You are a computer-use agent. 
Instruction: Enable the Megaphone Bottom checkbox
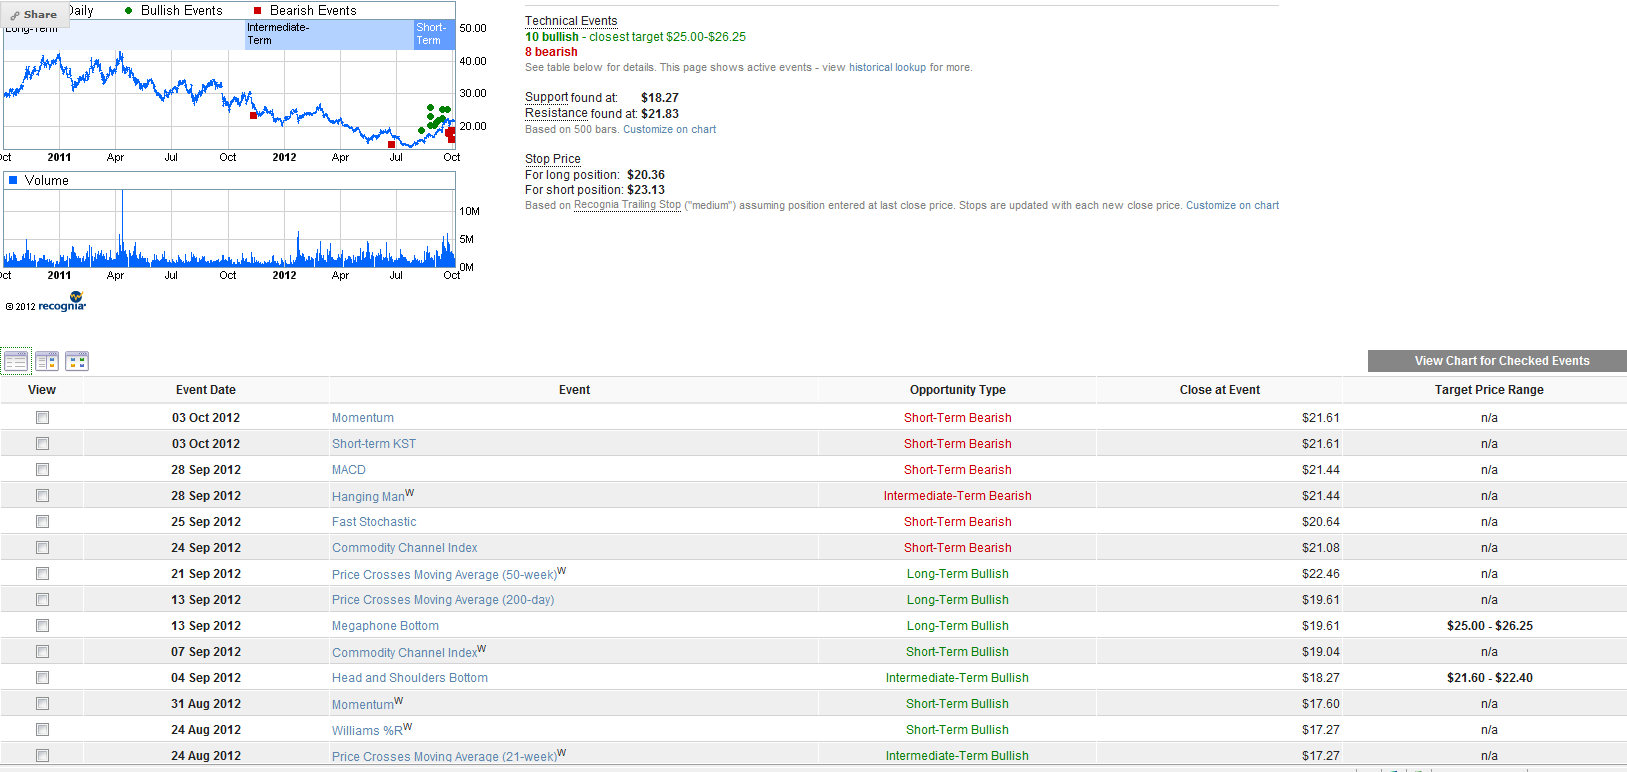pos(42,625)
